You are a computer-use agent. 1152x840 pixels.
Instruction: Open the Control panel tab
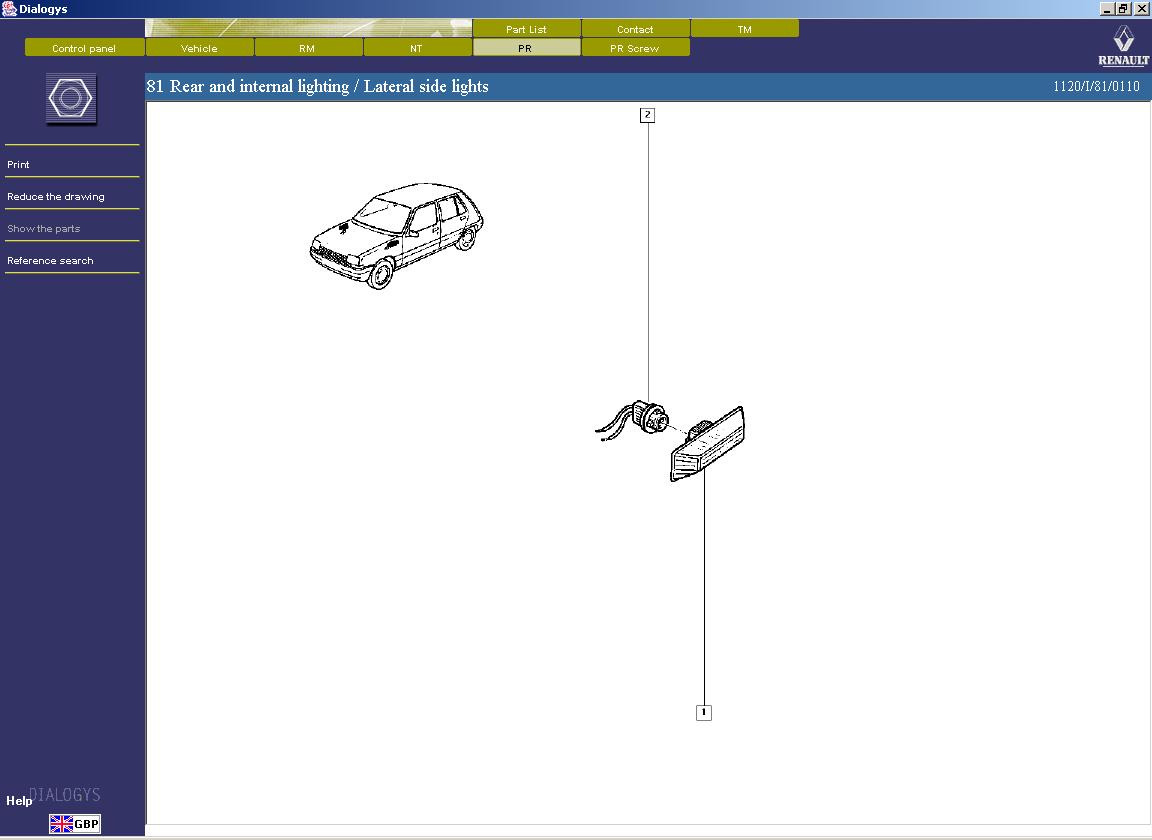coord(84,49)
